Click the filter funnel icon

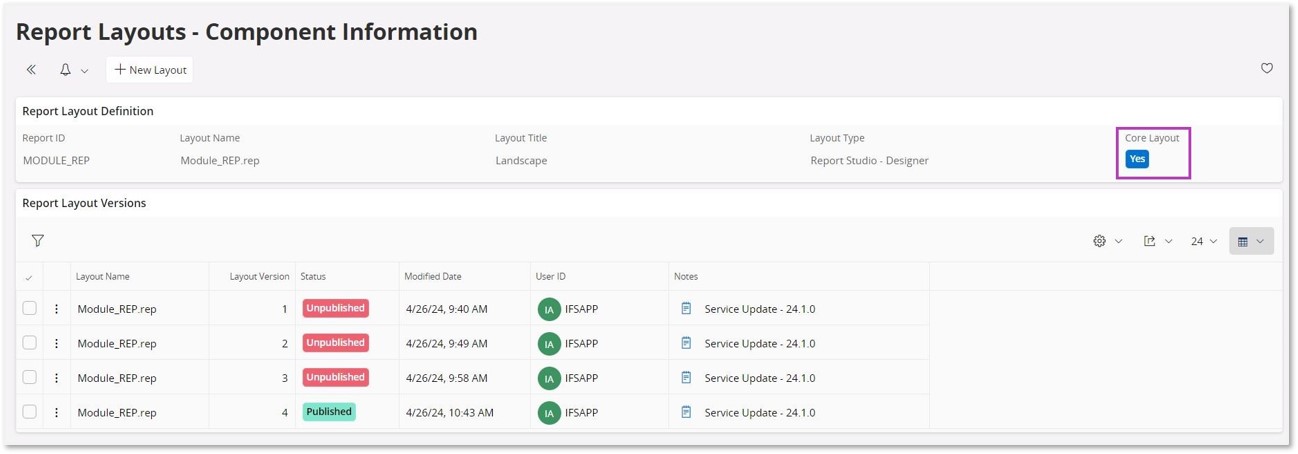[x=38, y=241]
